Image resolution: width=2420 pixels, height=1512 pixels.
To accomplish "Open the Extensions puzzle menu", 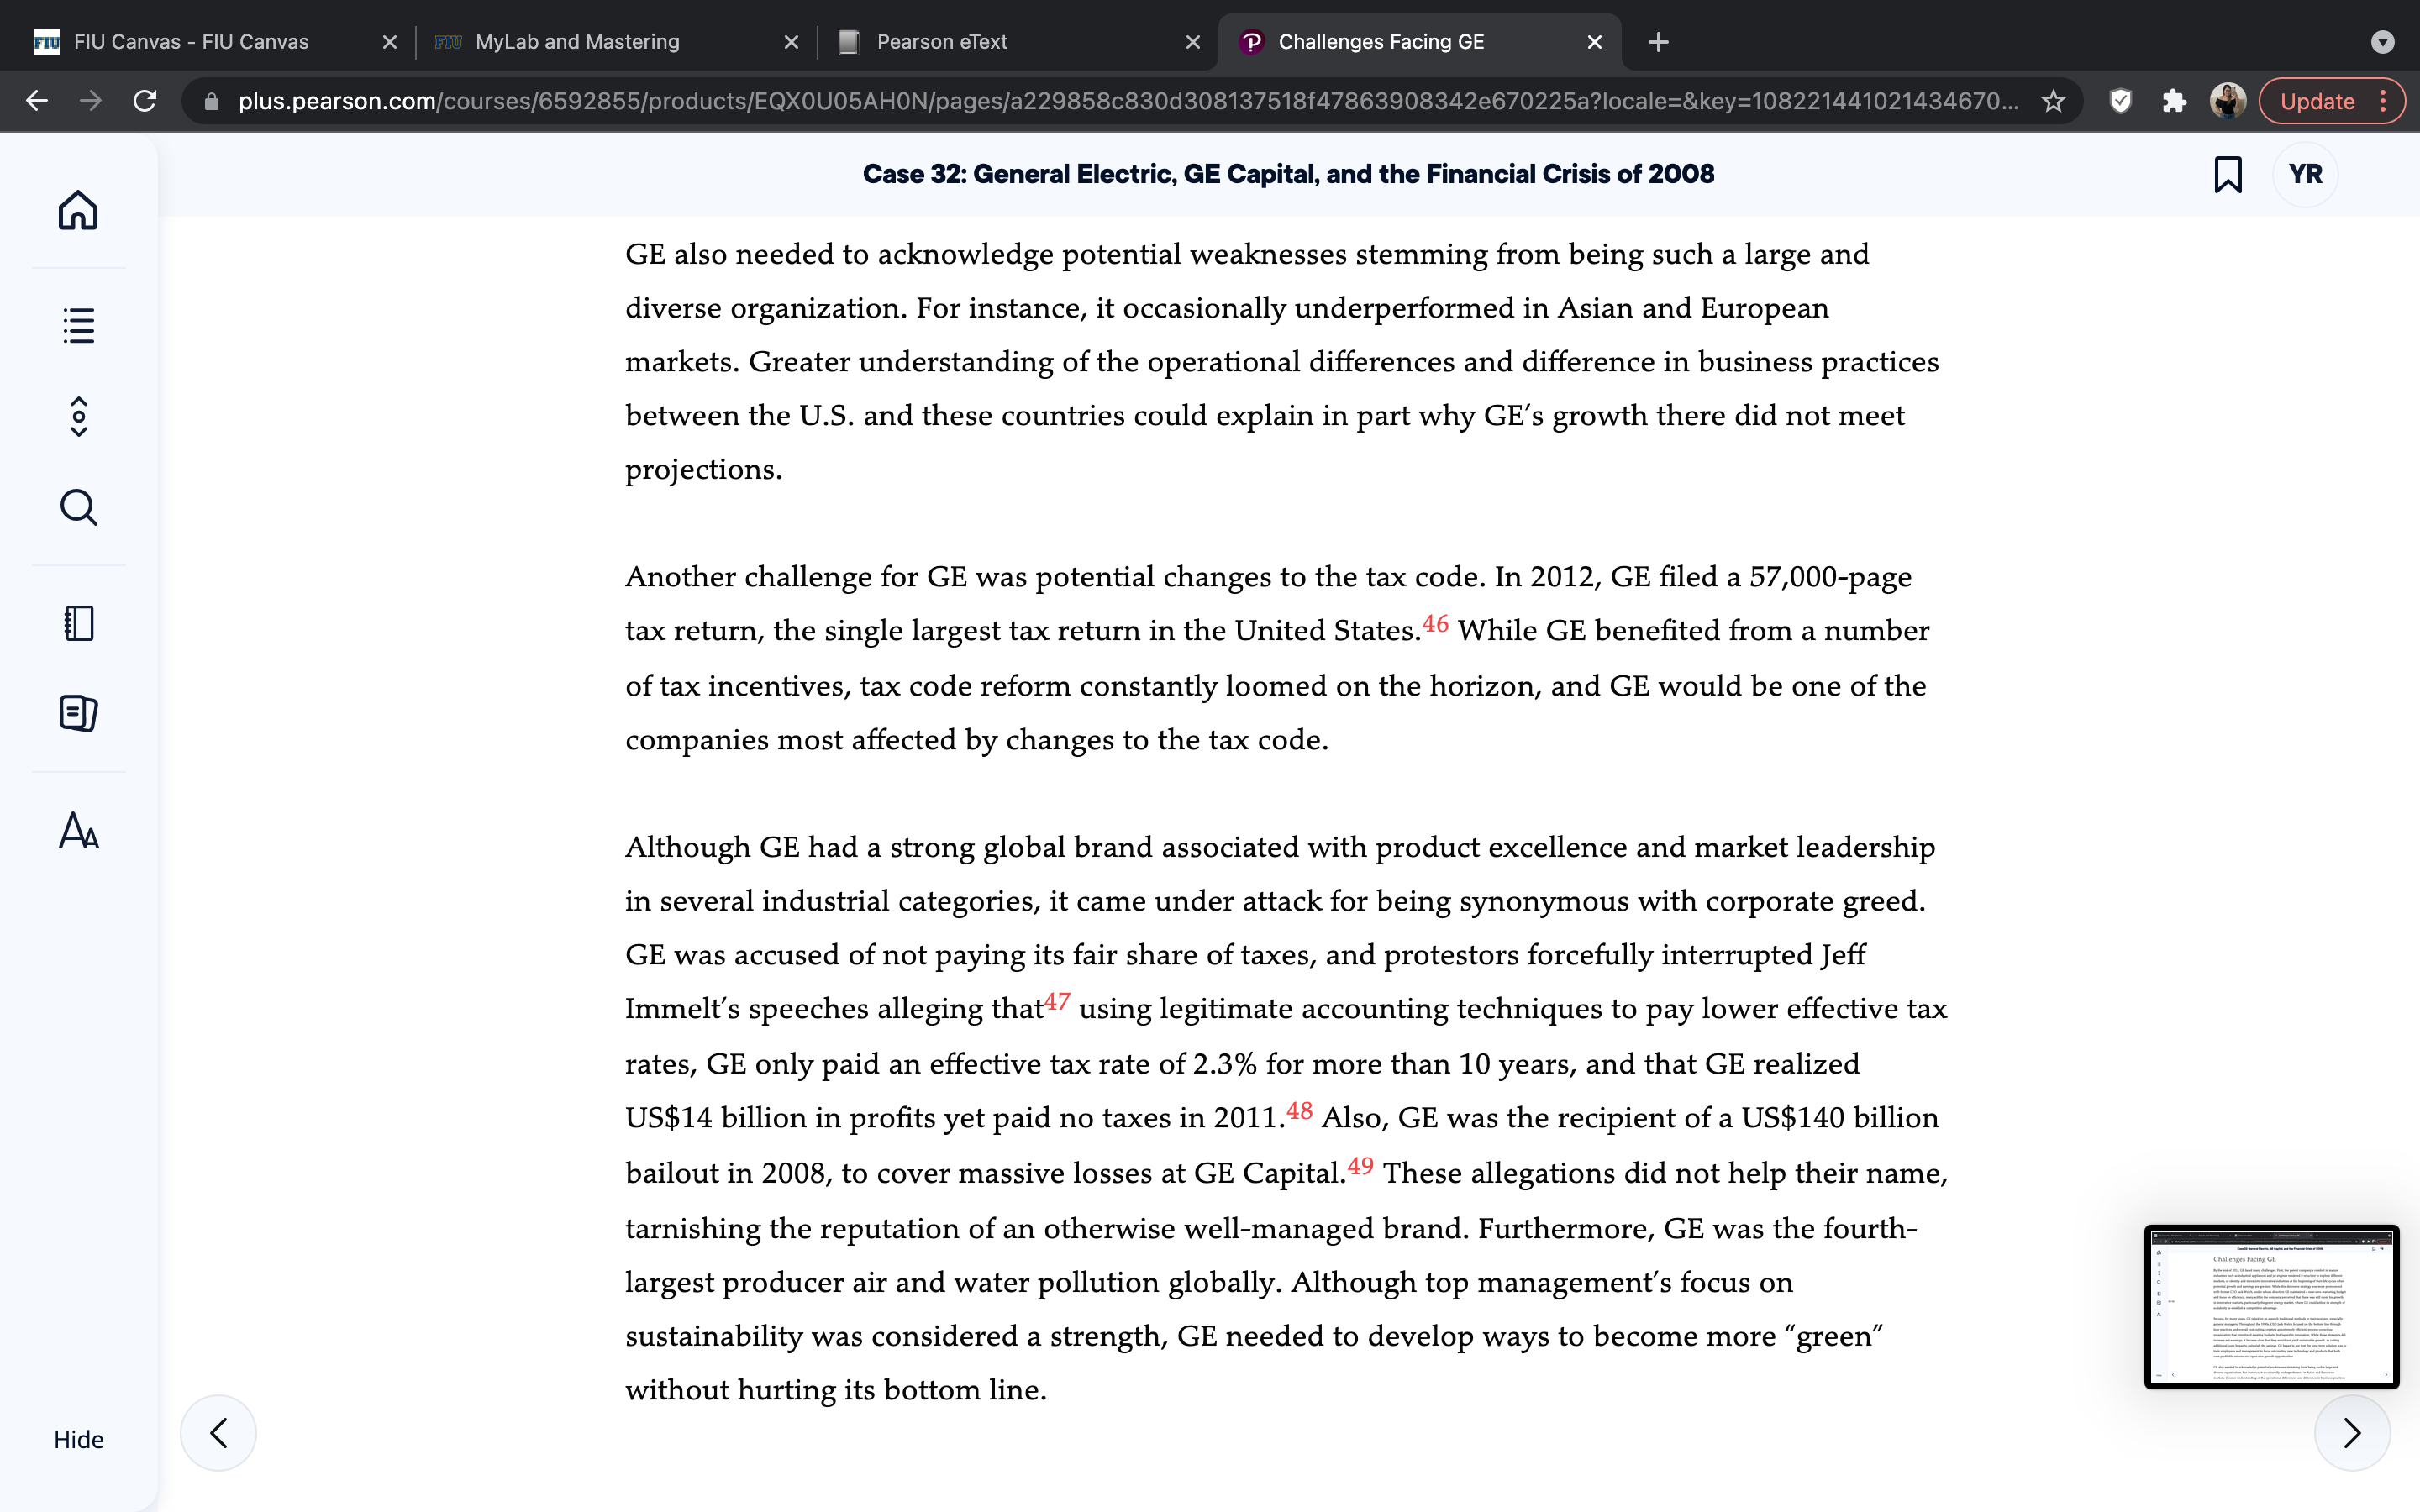I will tap(2174, 101).
